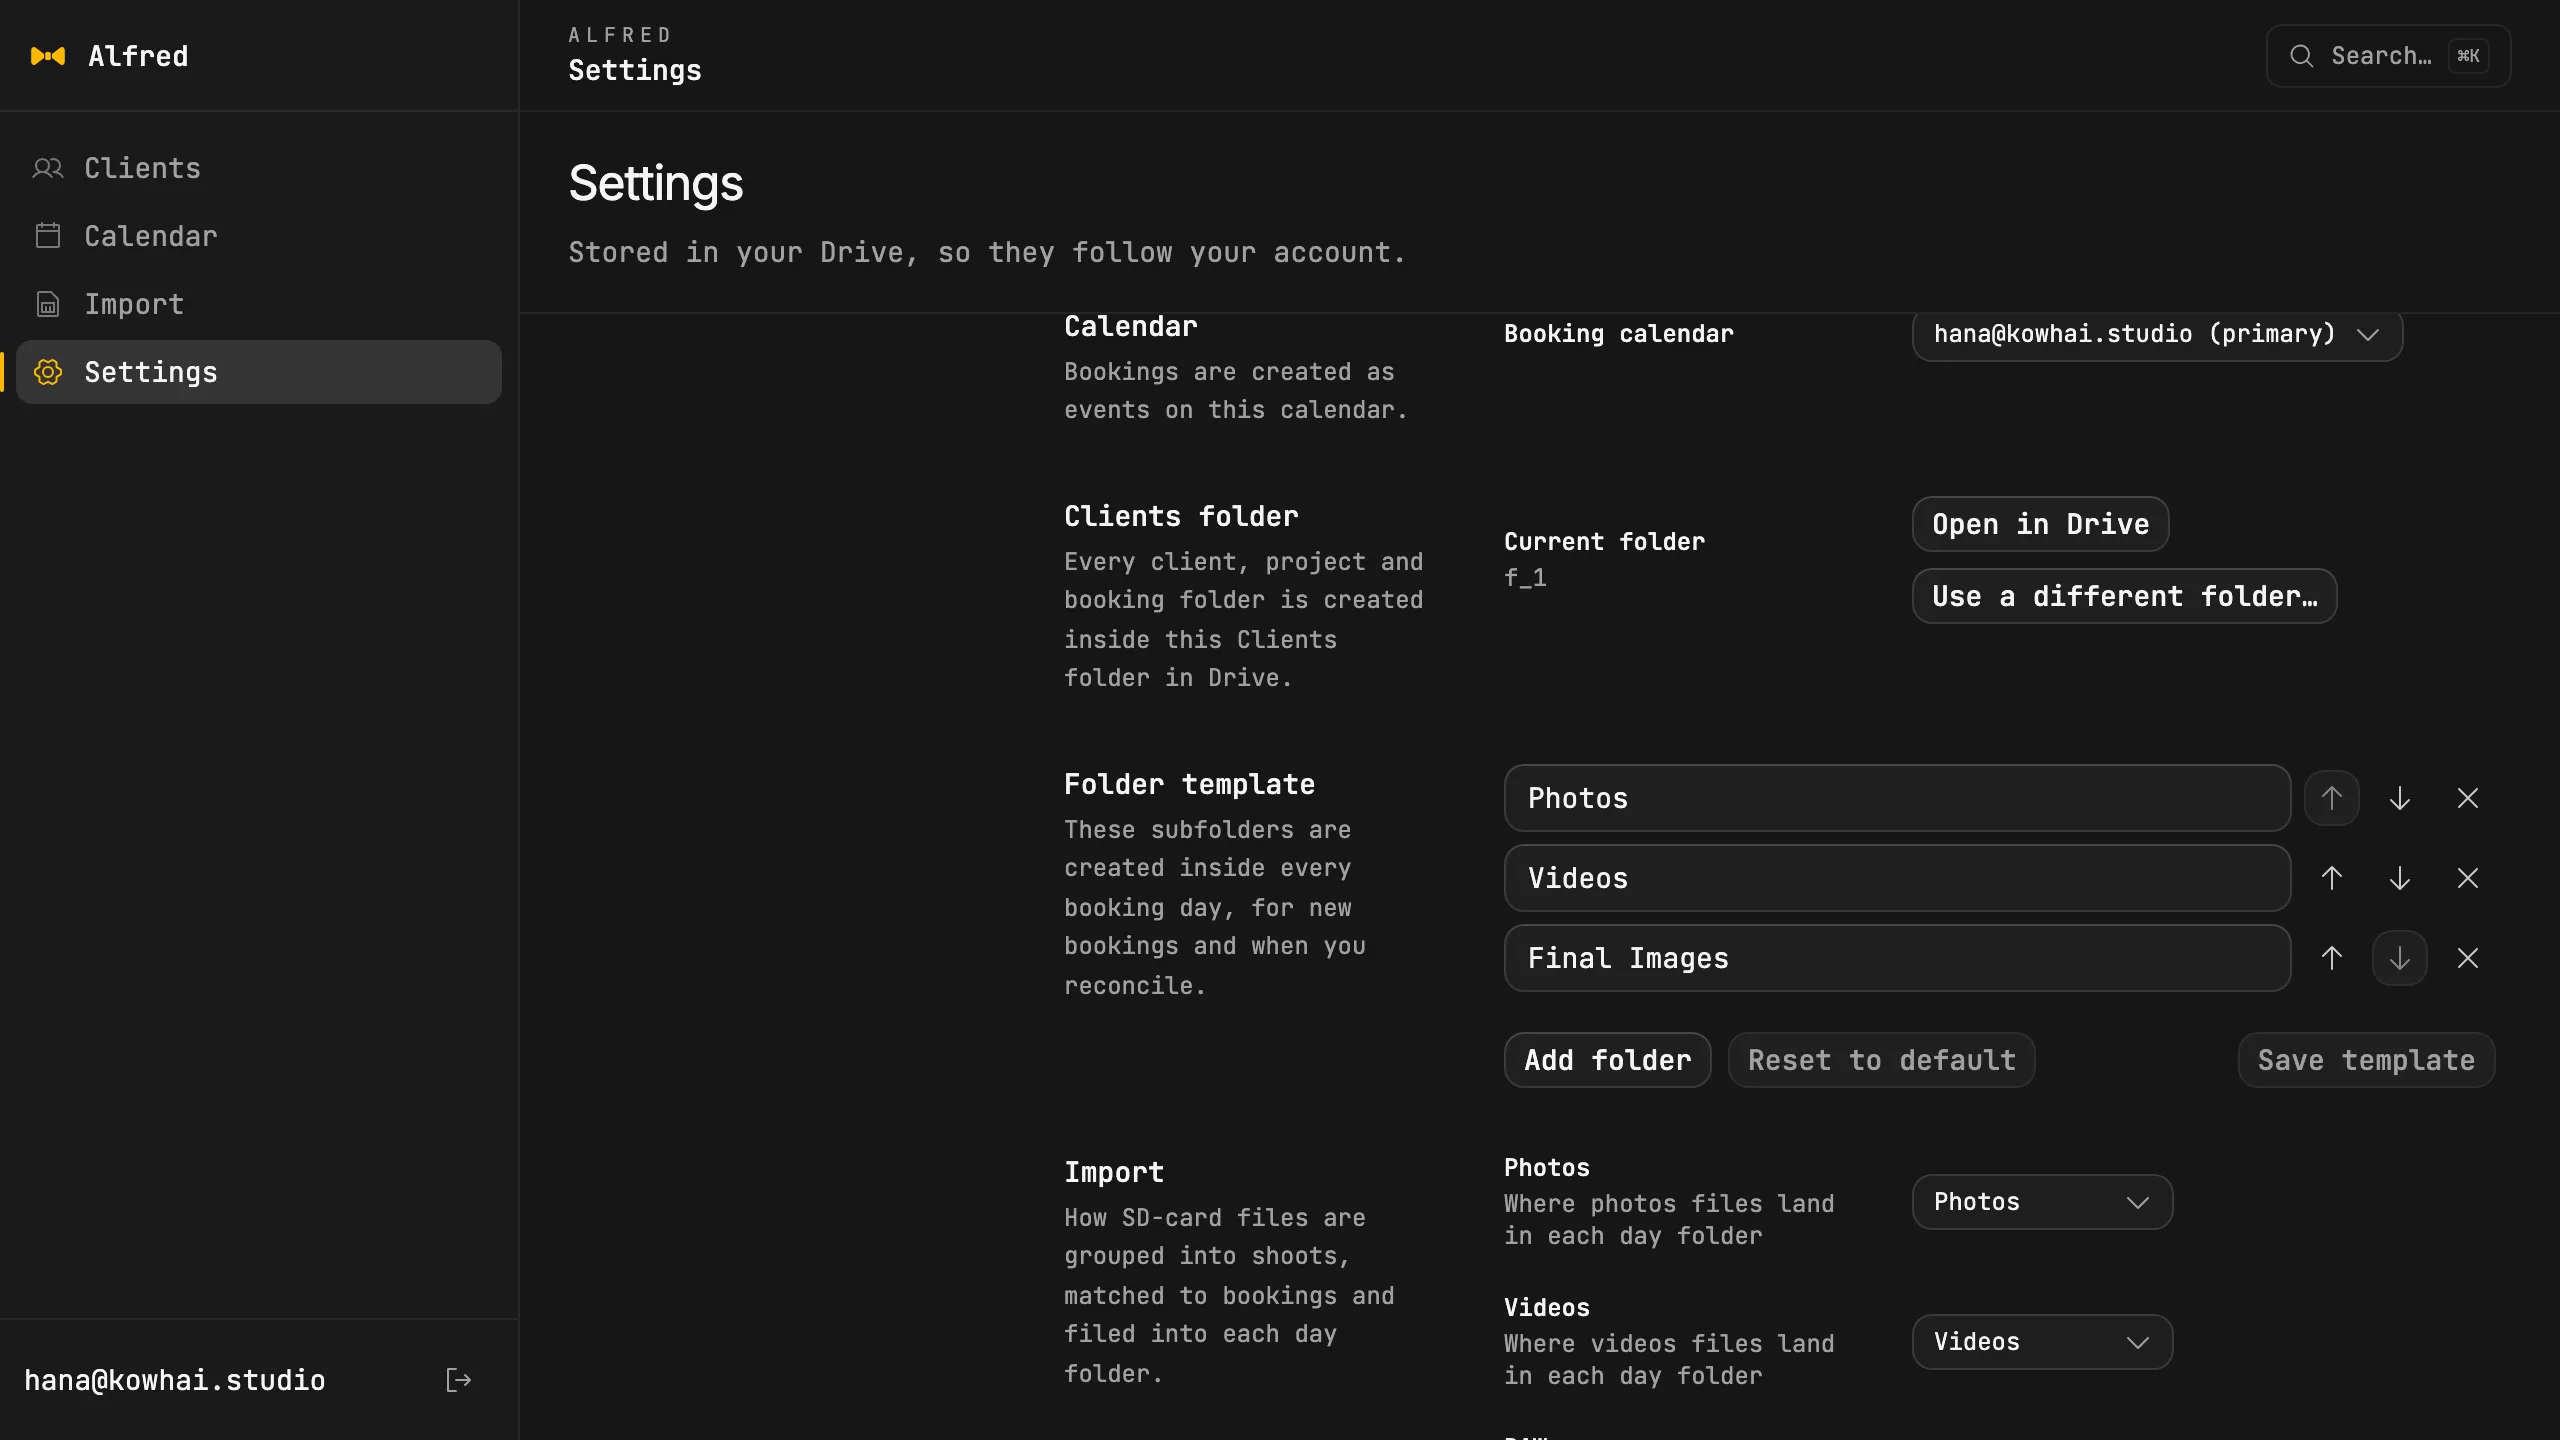Screen dimensions: 2560x1440
Task: Click the Save template button
Action: (2366, 1060)
